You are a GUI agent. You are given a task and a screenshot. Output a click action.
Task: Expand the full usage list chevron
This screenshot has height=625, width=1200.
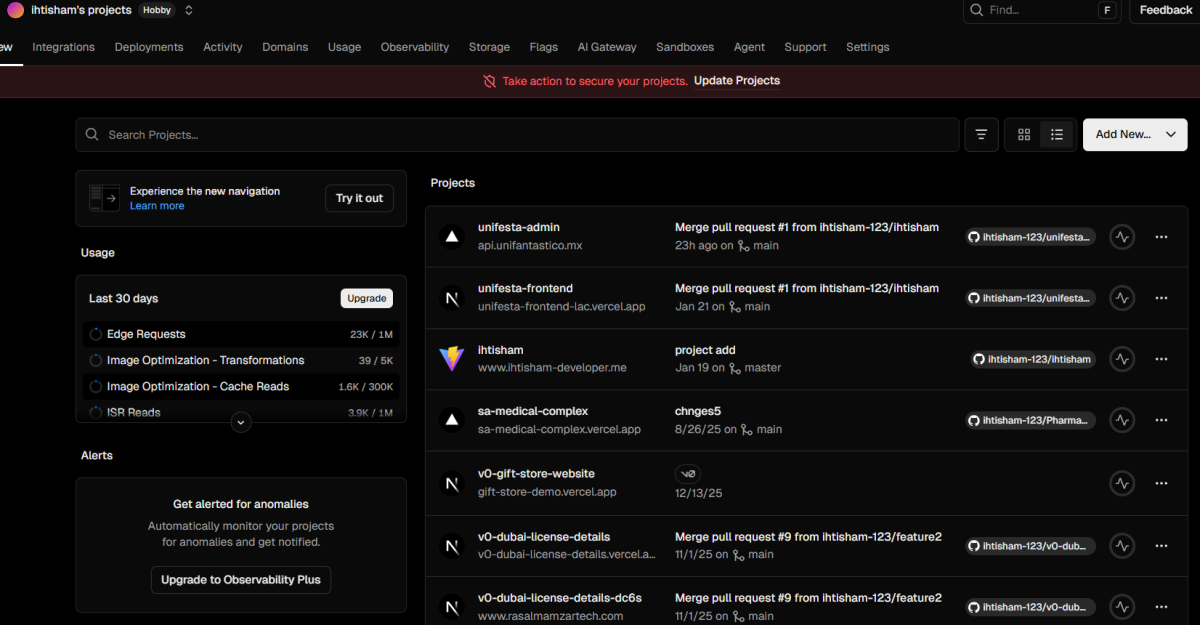tap(240, 423)
